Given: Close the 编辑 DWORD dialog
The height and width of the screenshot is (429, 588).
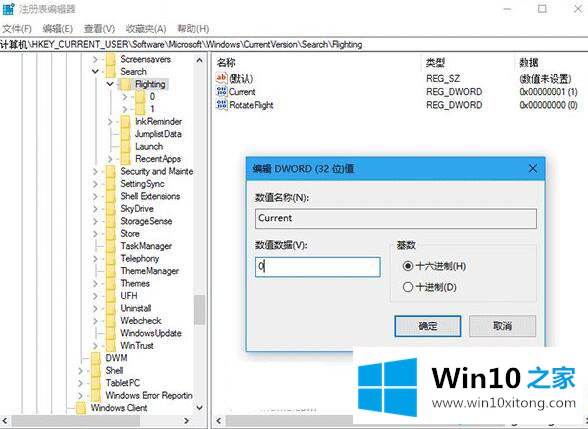Looking at the screenshot, I should point(532,169).
